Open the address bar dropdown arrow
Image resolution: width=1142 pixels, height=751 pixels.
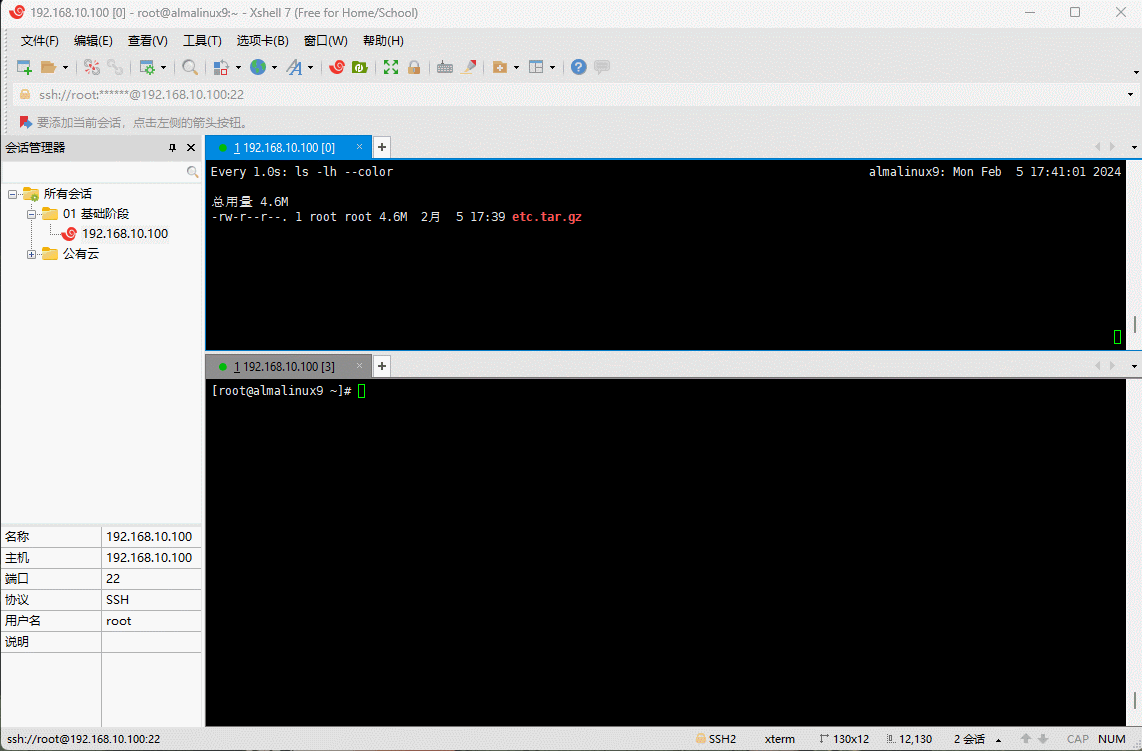(x=1131, y=94)
